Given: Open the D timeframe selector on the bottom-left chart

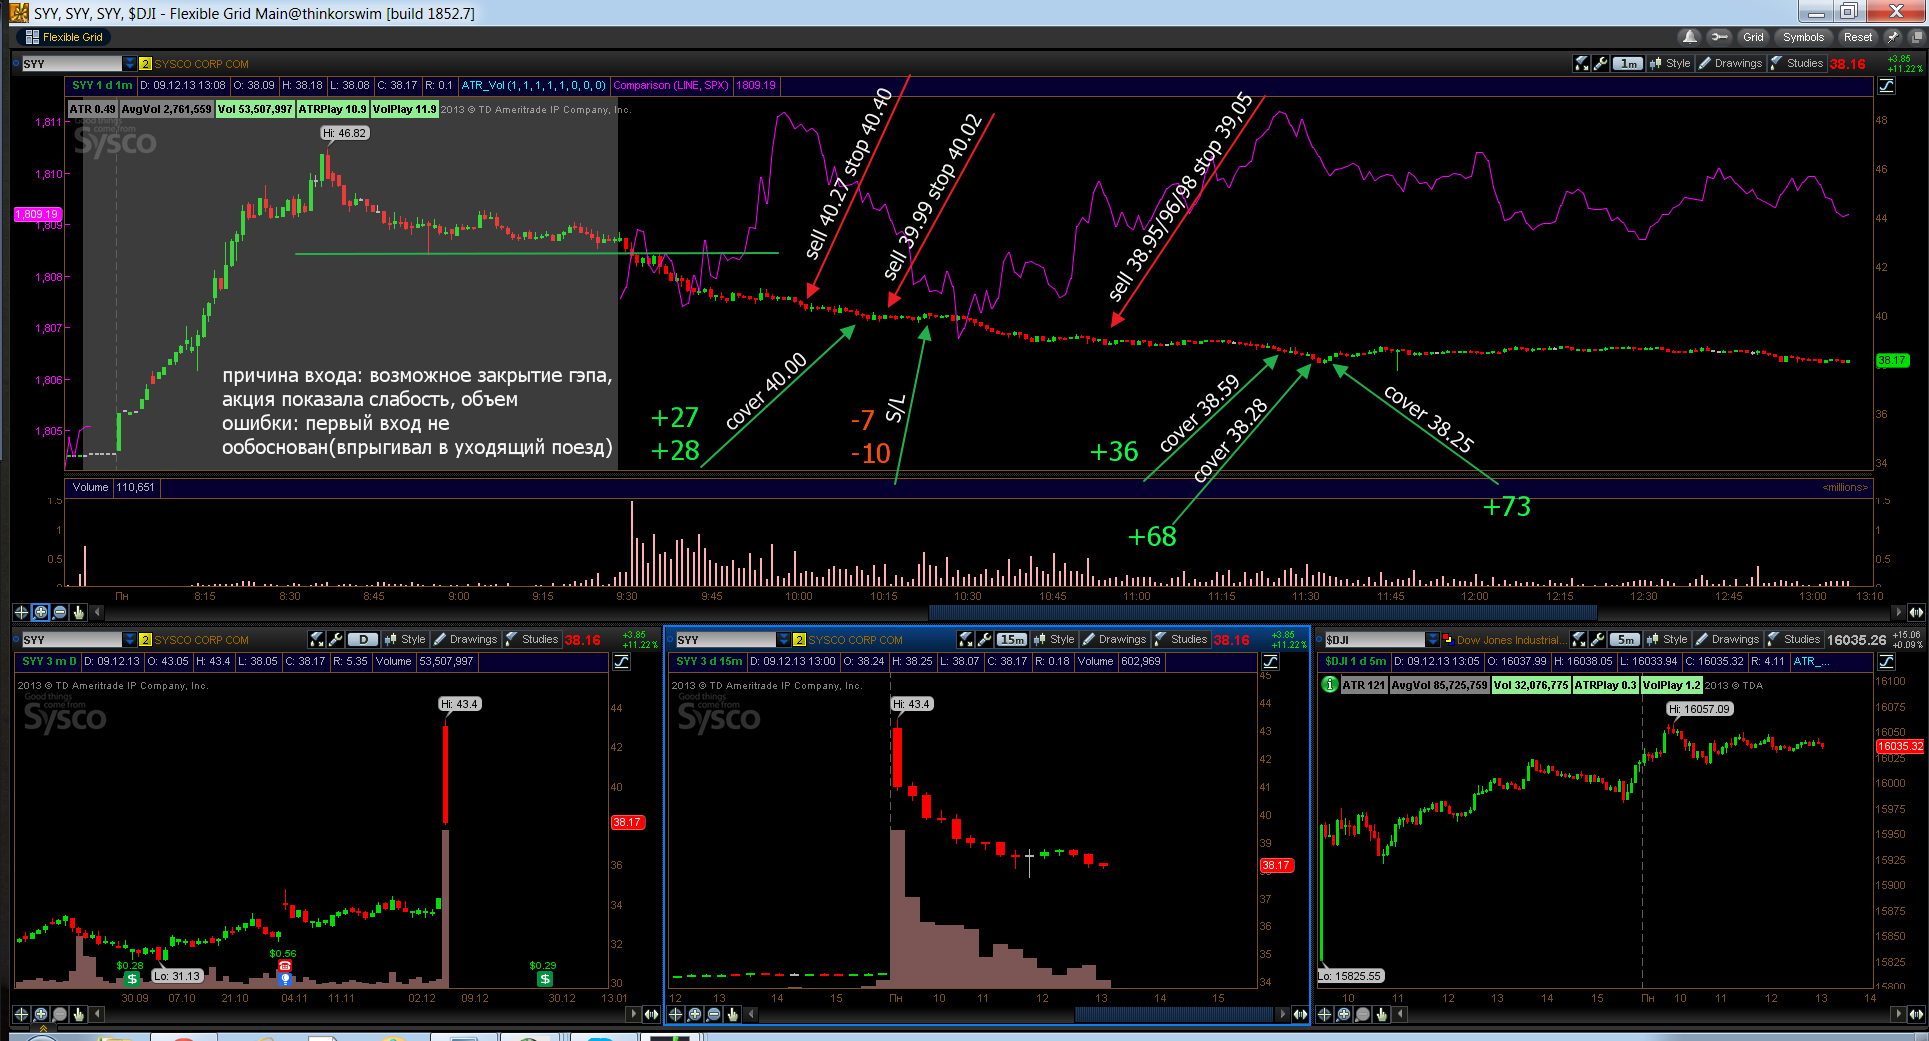Looking at the screenshot, I should pos(363,639).
